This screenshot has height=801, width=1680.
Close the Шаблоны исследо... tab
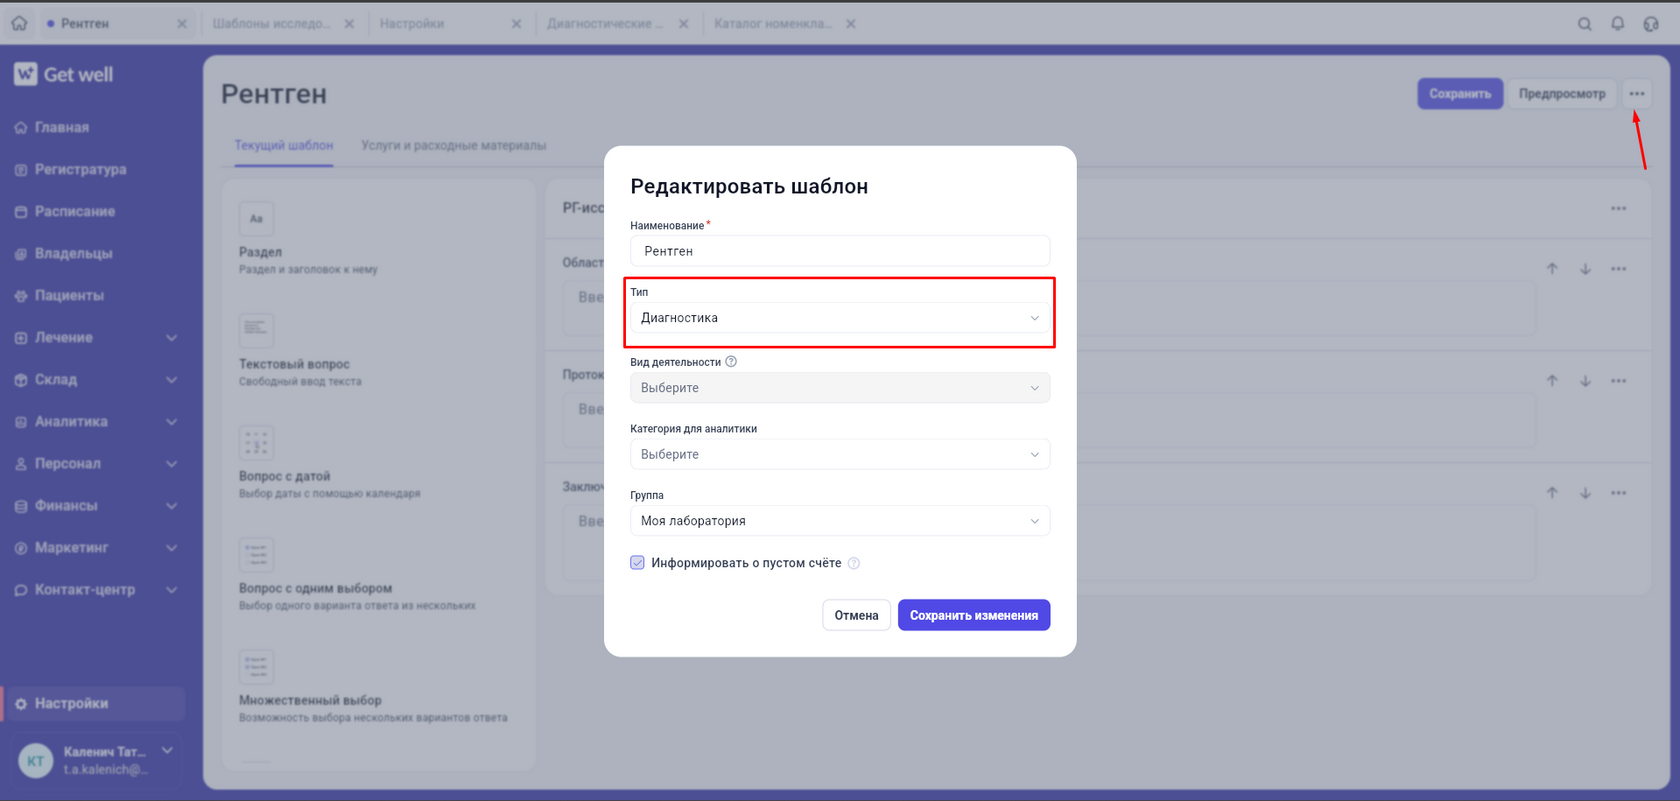pos(349,24)
